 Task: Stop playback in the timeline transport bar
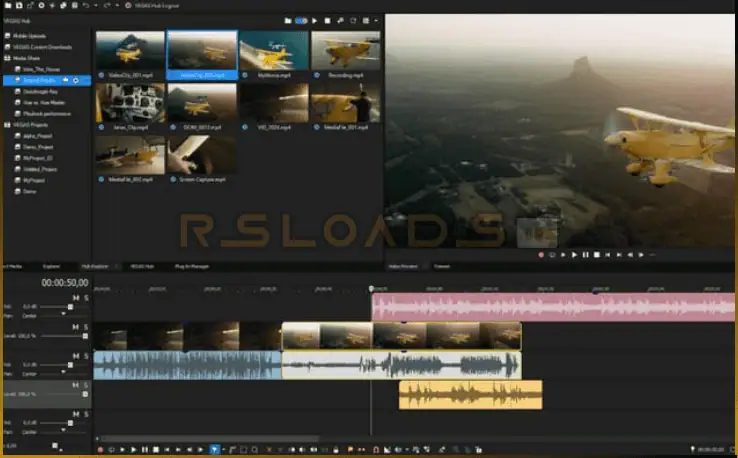coord(156,450)
